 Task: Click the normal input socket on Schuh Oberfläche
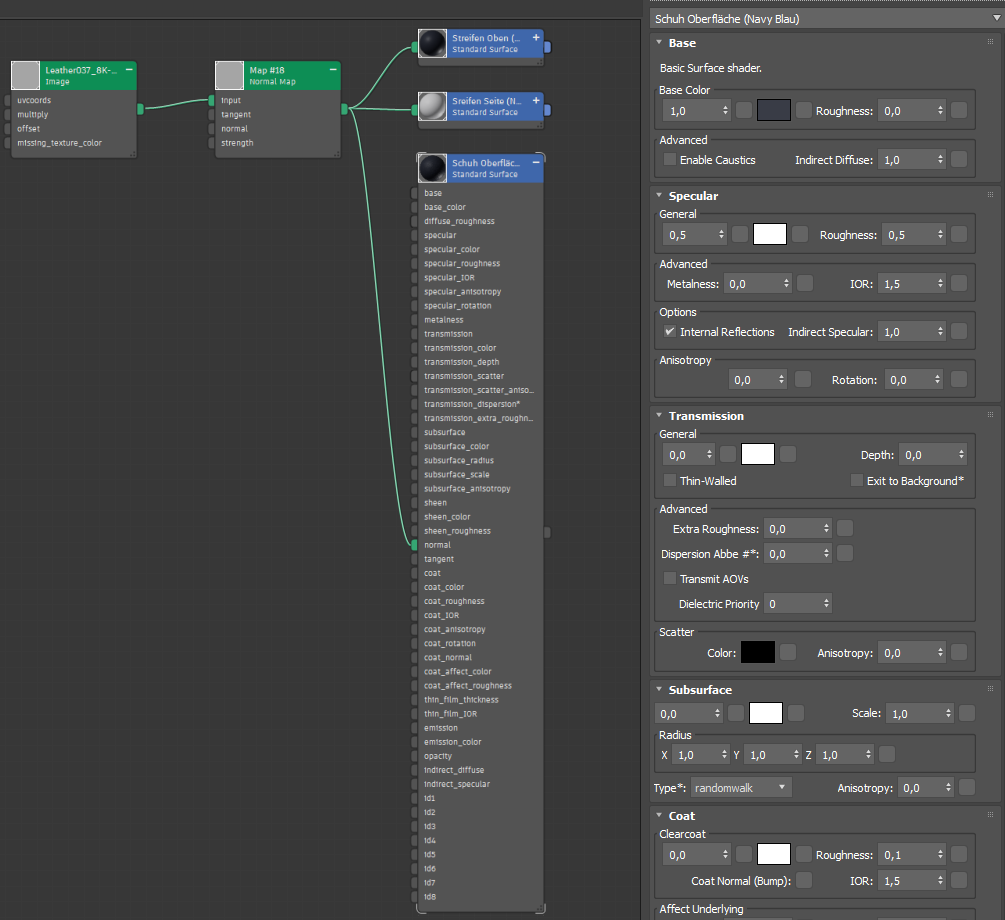(x=414, y=545)
